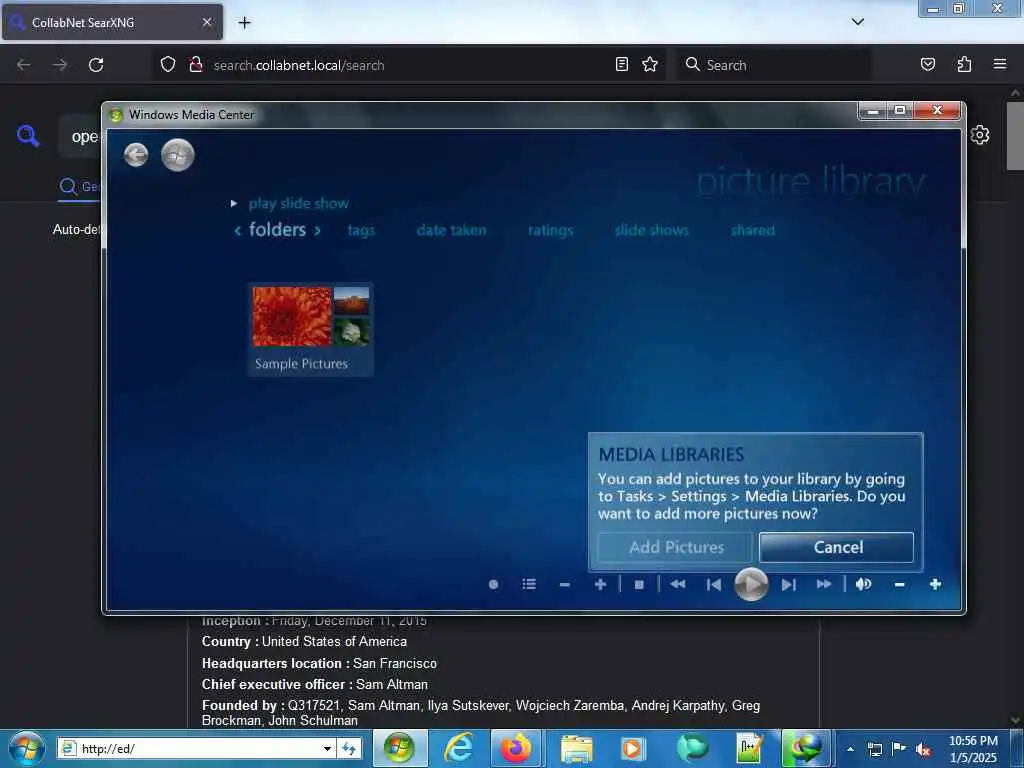The width and height of the screenshot is (1024, 768).
Task: Open Firefox extensions puzzle icon
Action: (x=964, y=64)
